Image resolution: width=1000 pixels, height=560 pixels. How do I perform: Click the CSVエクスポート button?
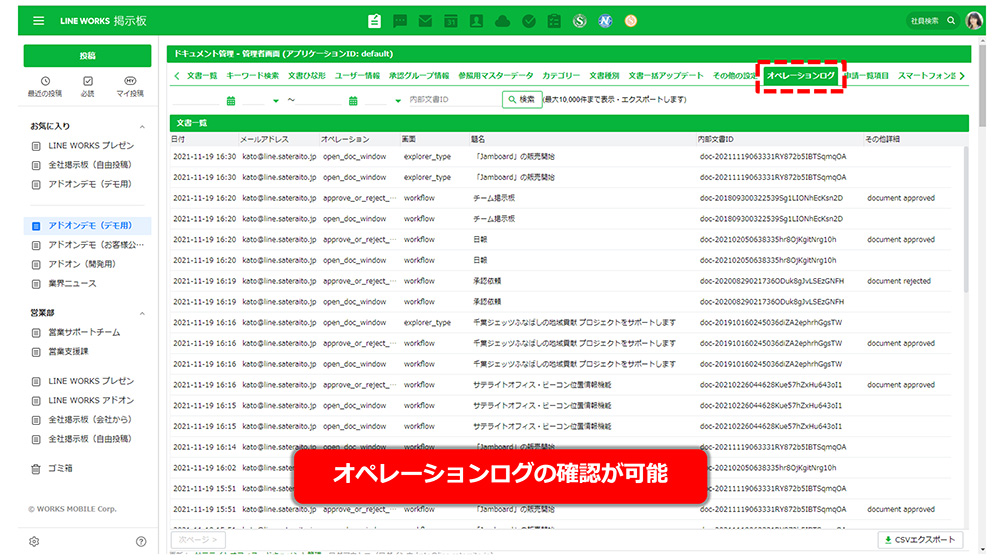coord(921,540)
